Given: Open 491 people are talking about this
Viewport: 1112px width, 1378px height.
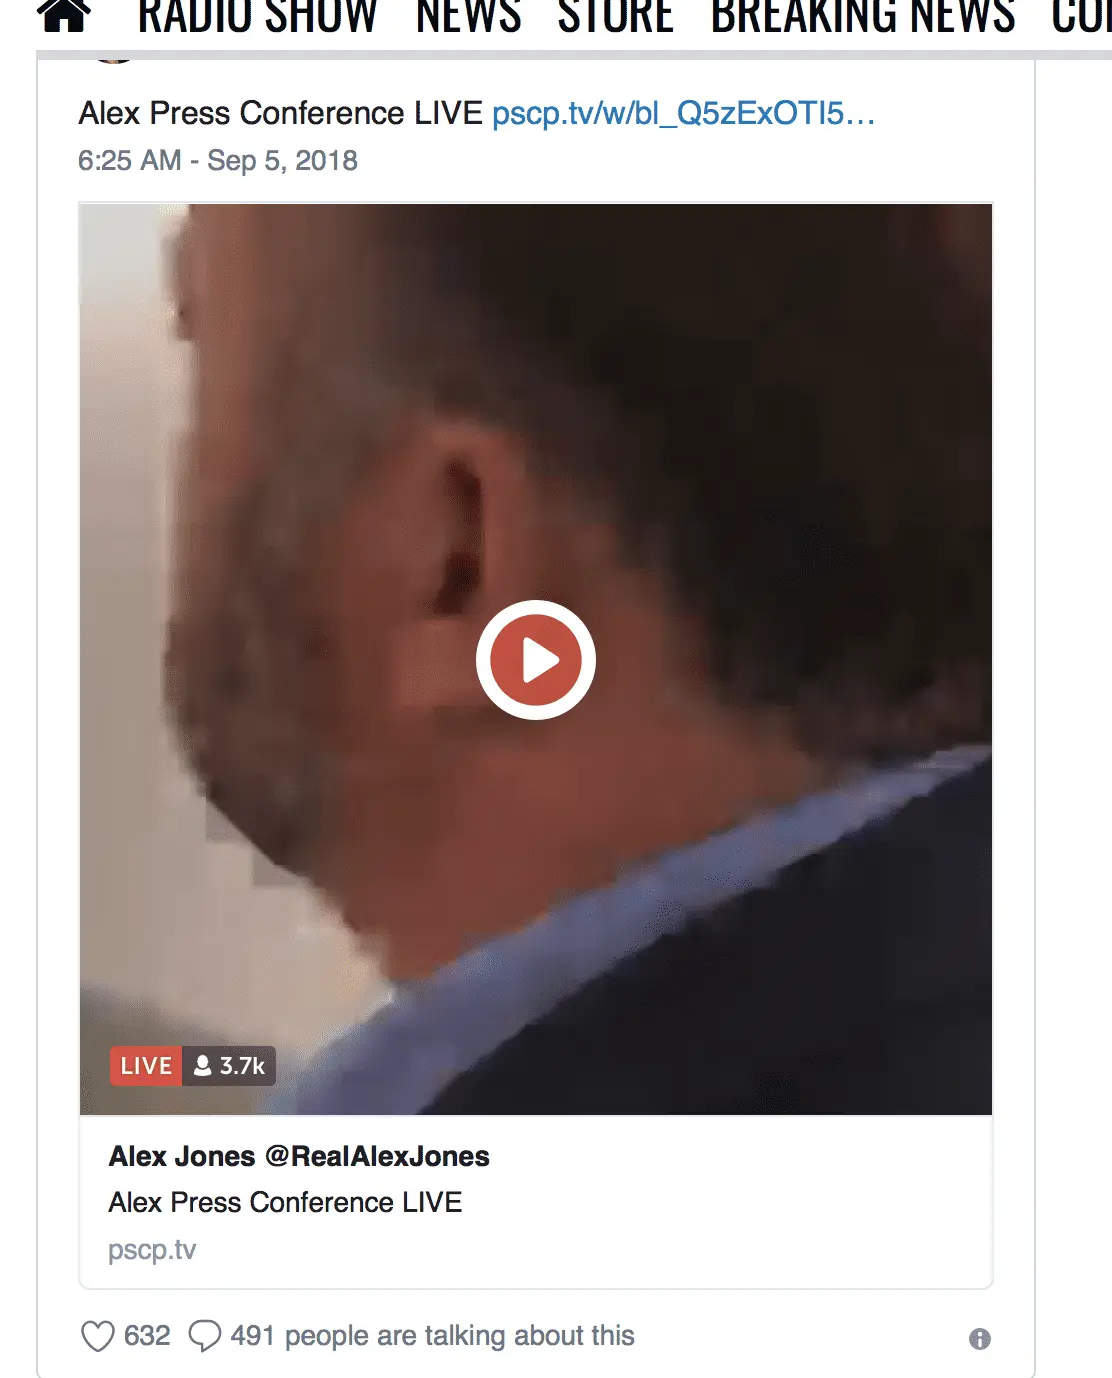Looking at the screenshot, I should tap(432, 1336).
